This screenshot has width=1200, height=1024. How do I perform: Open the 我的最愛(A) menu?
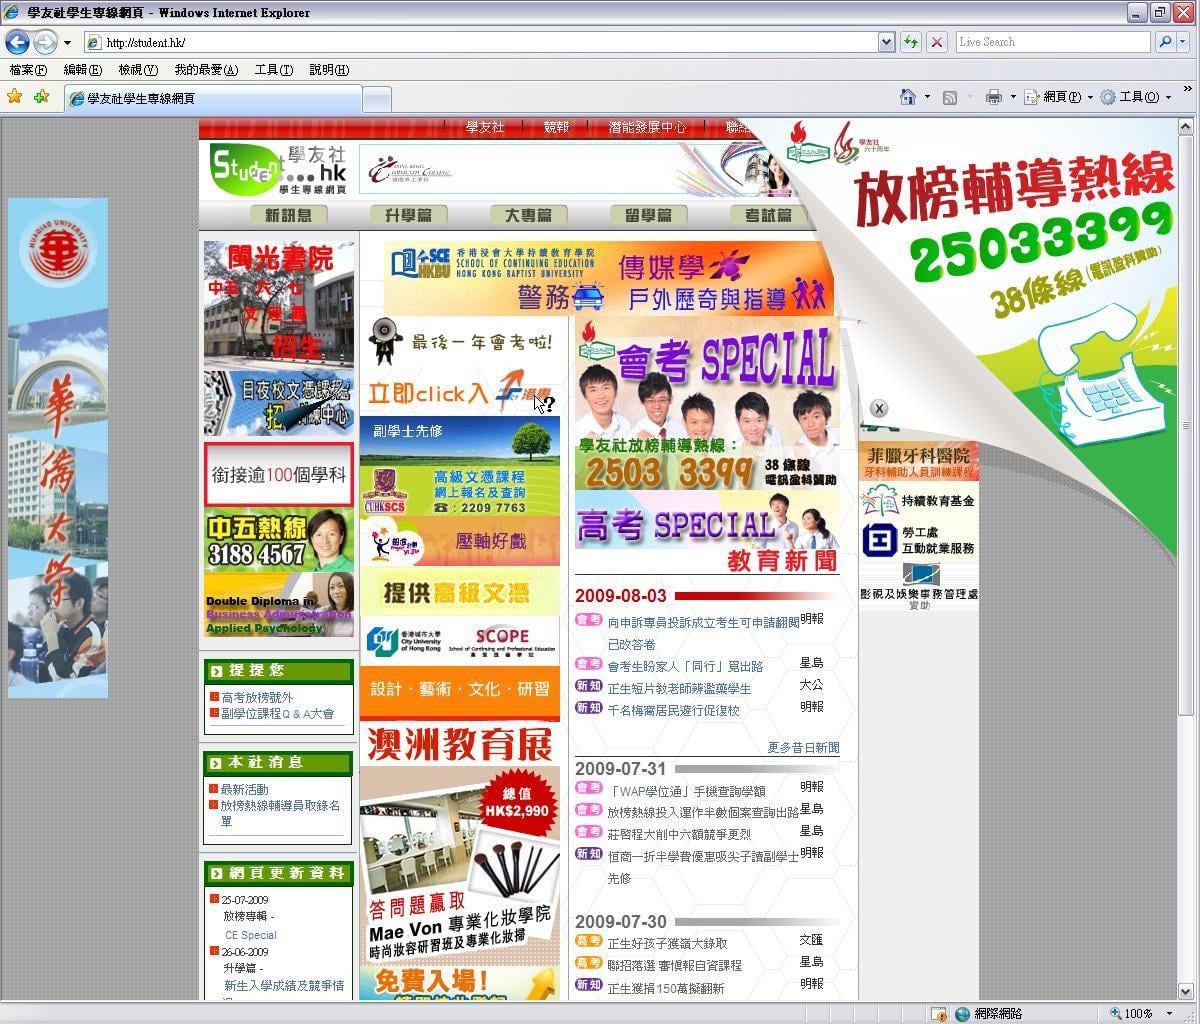point(206,70)
